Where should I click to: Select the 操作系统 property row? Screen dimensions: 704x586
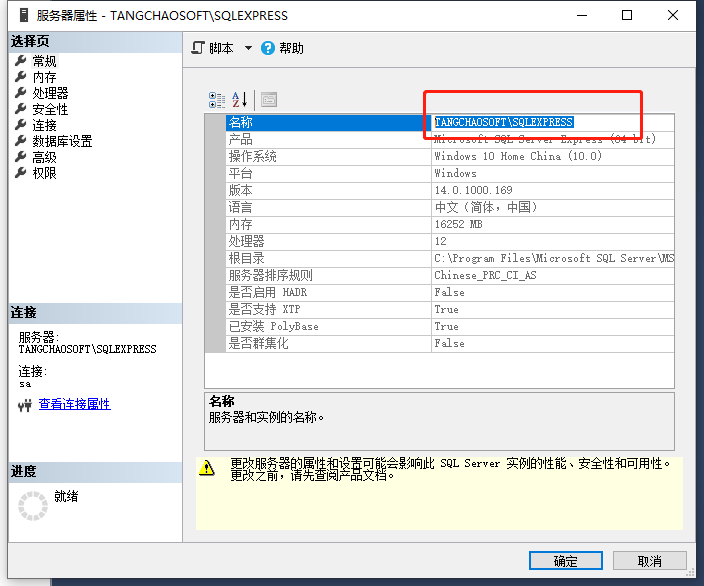(328, 157)
